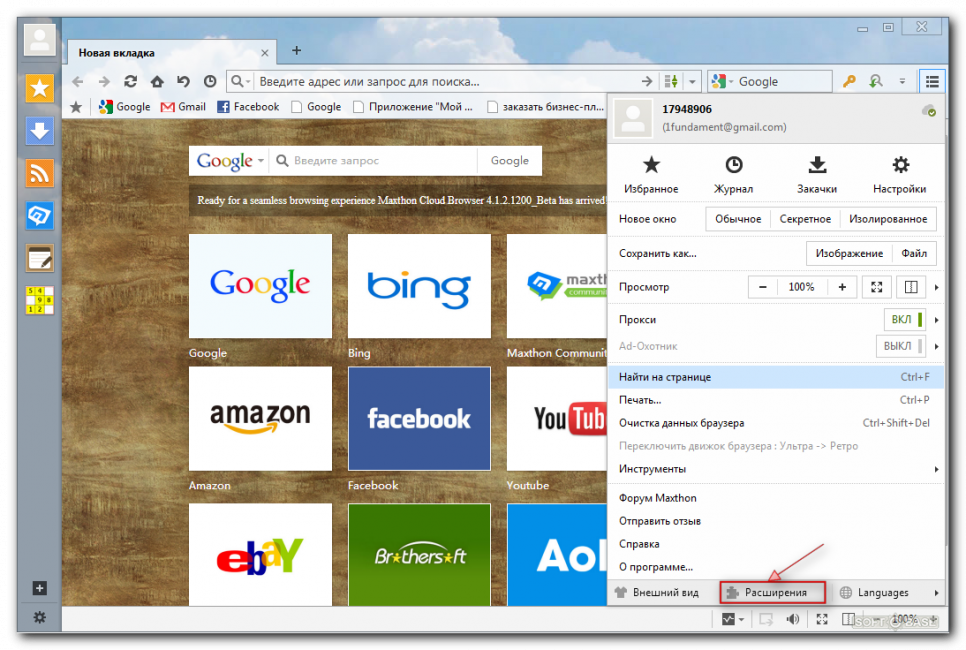Open the dropdown arrow next to the split-screen icon
The width and height of the screenshot is (966, 650).
pos(692,81)
